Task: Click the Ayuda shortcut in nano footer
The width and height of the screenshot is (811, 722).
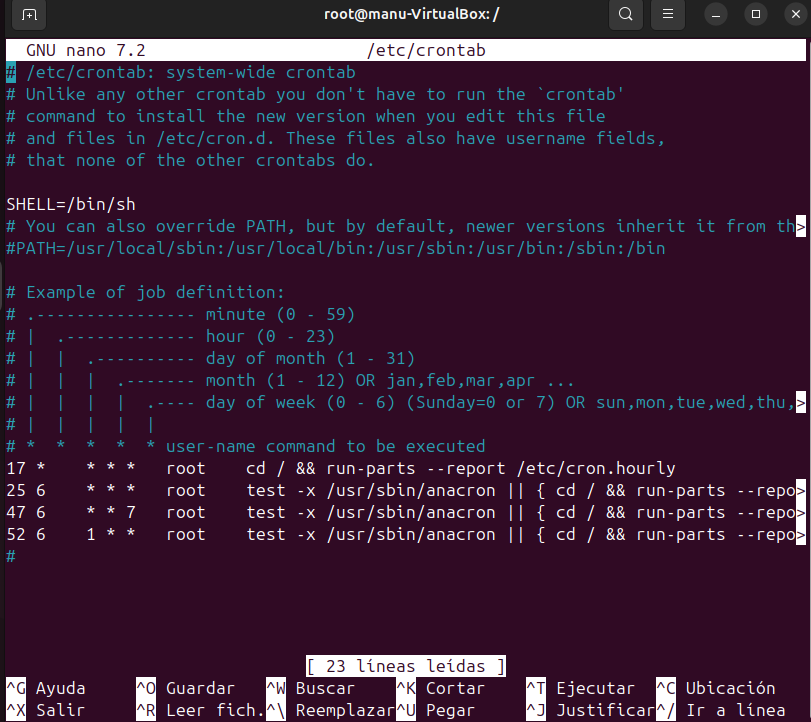Action: [x=60, y=689]
